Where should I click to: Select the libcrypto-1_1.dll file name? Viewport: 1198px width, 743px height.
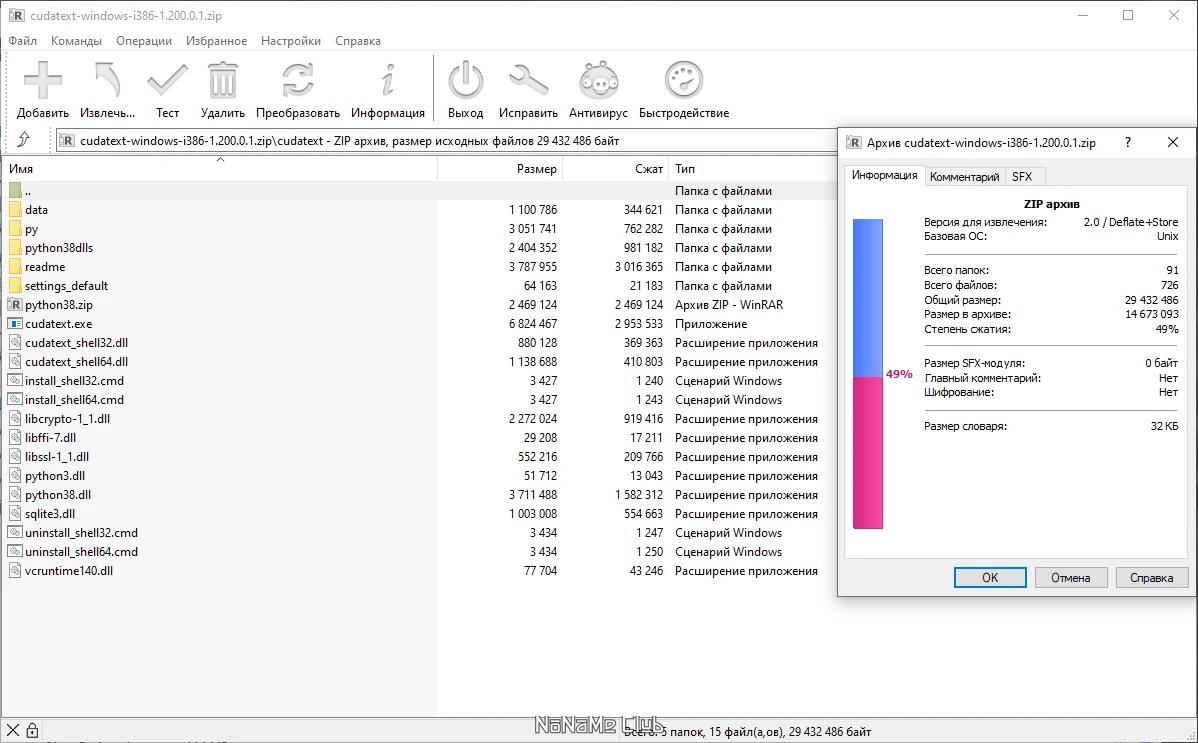tap(67, 419)
